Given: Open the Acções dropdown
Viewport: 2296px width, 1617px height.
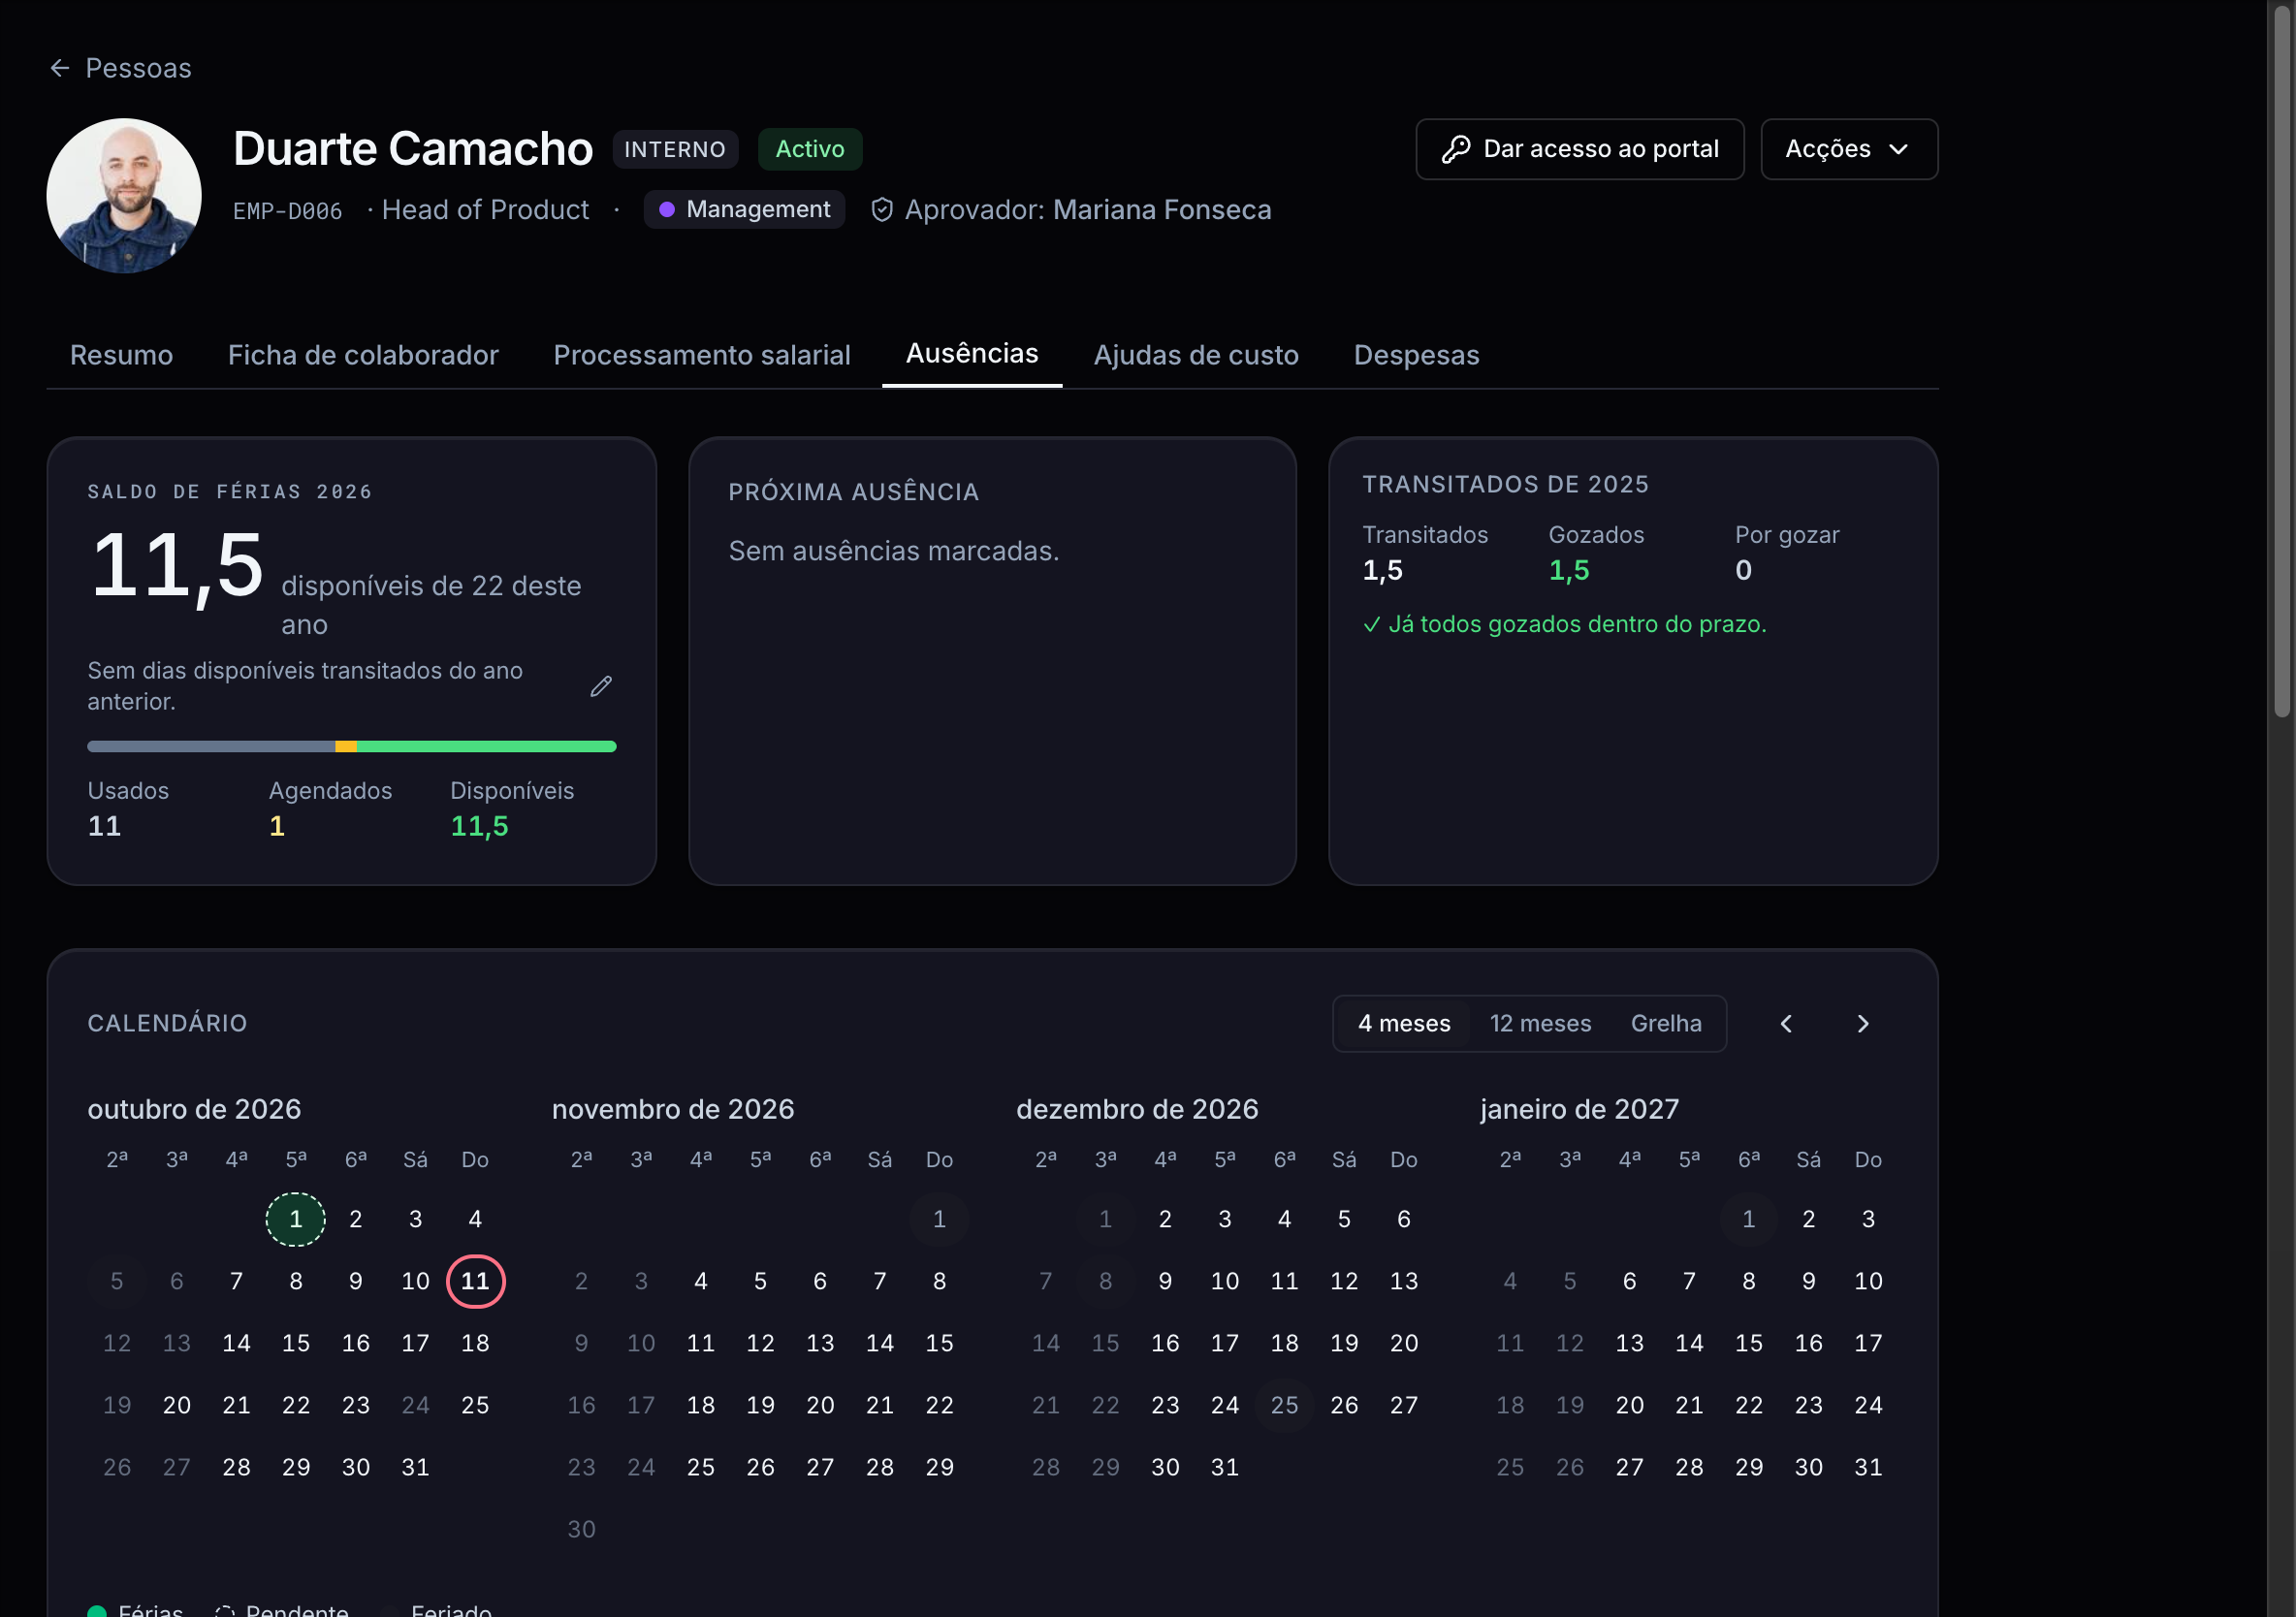Looking at the screenshot, I should pos(1849,149).
